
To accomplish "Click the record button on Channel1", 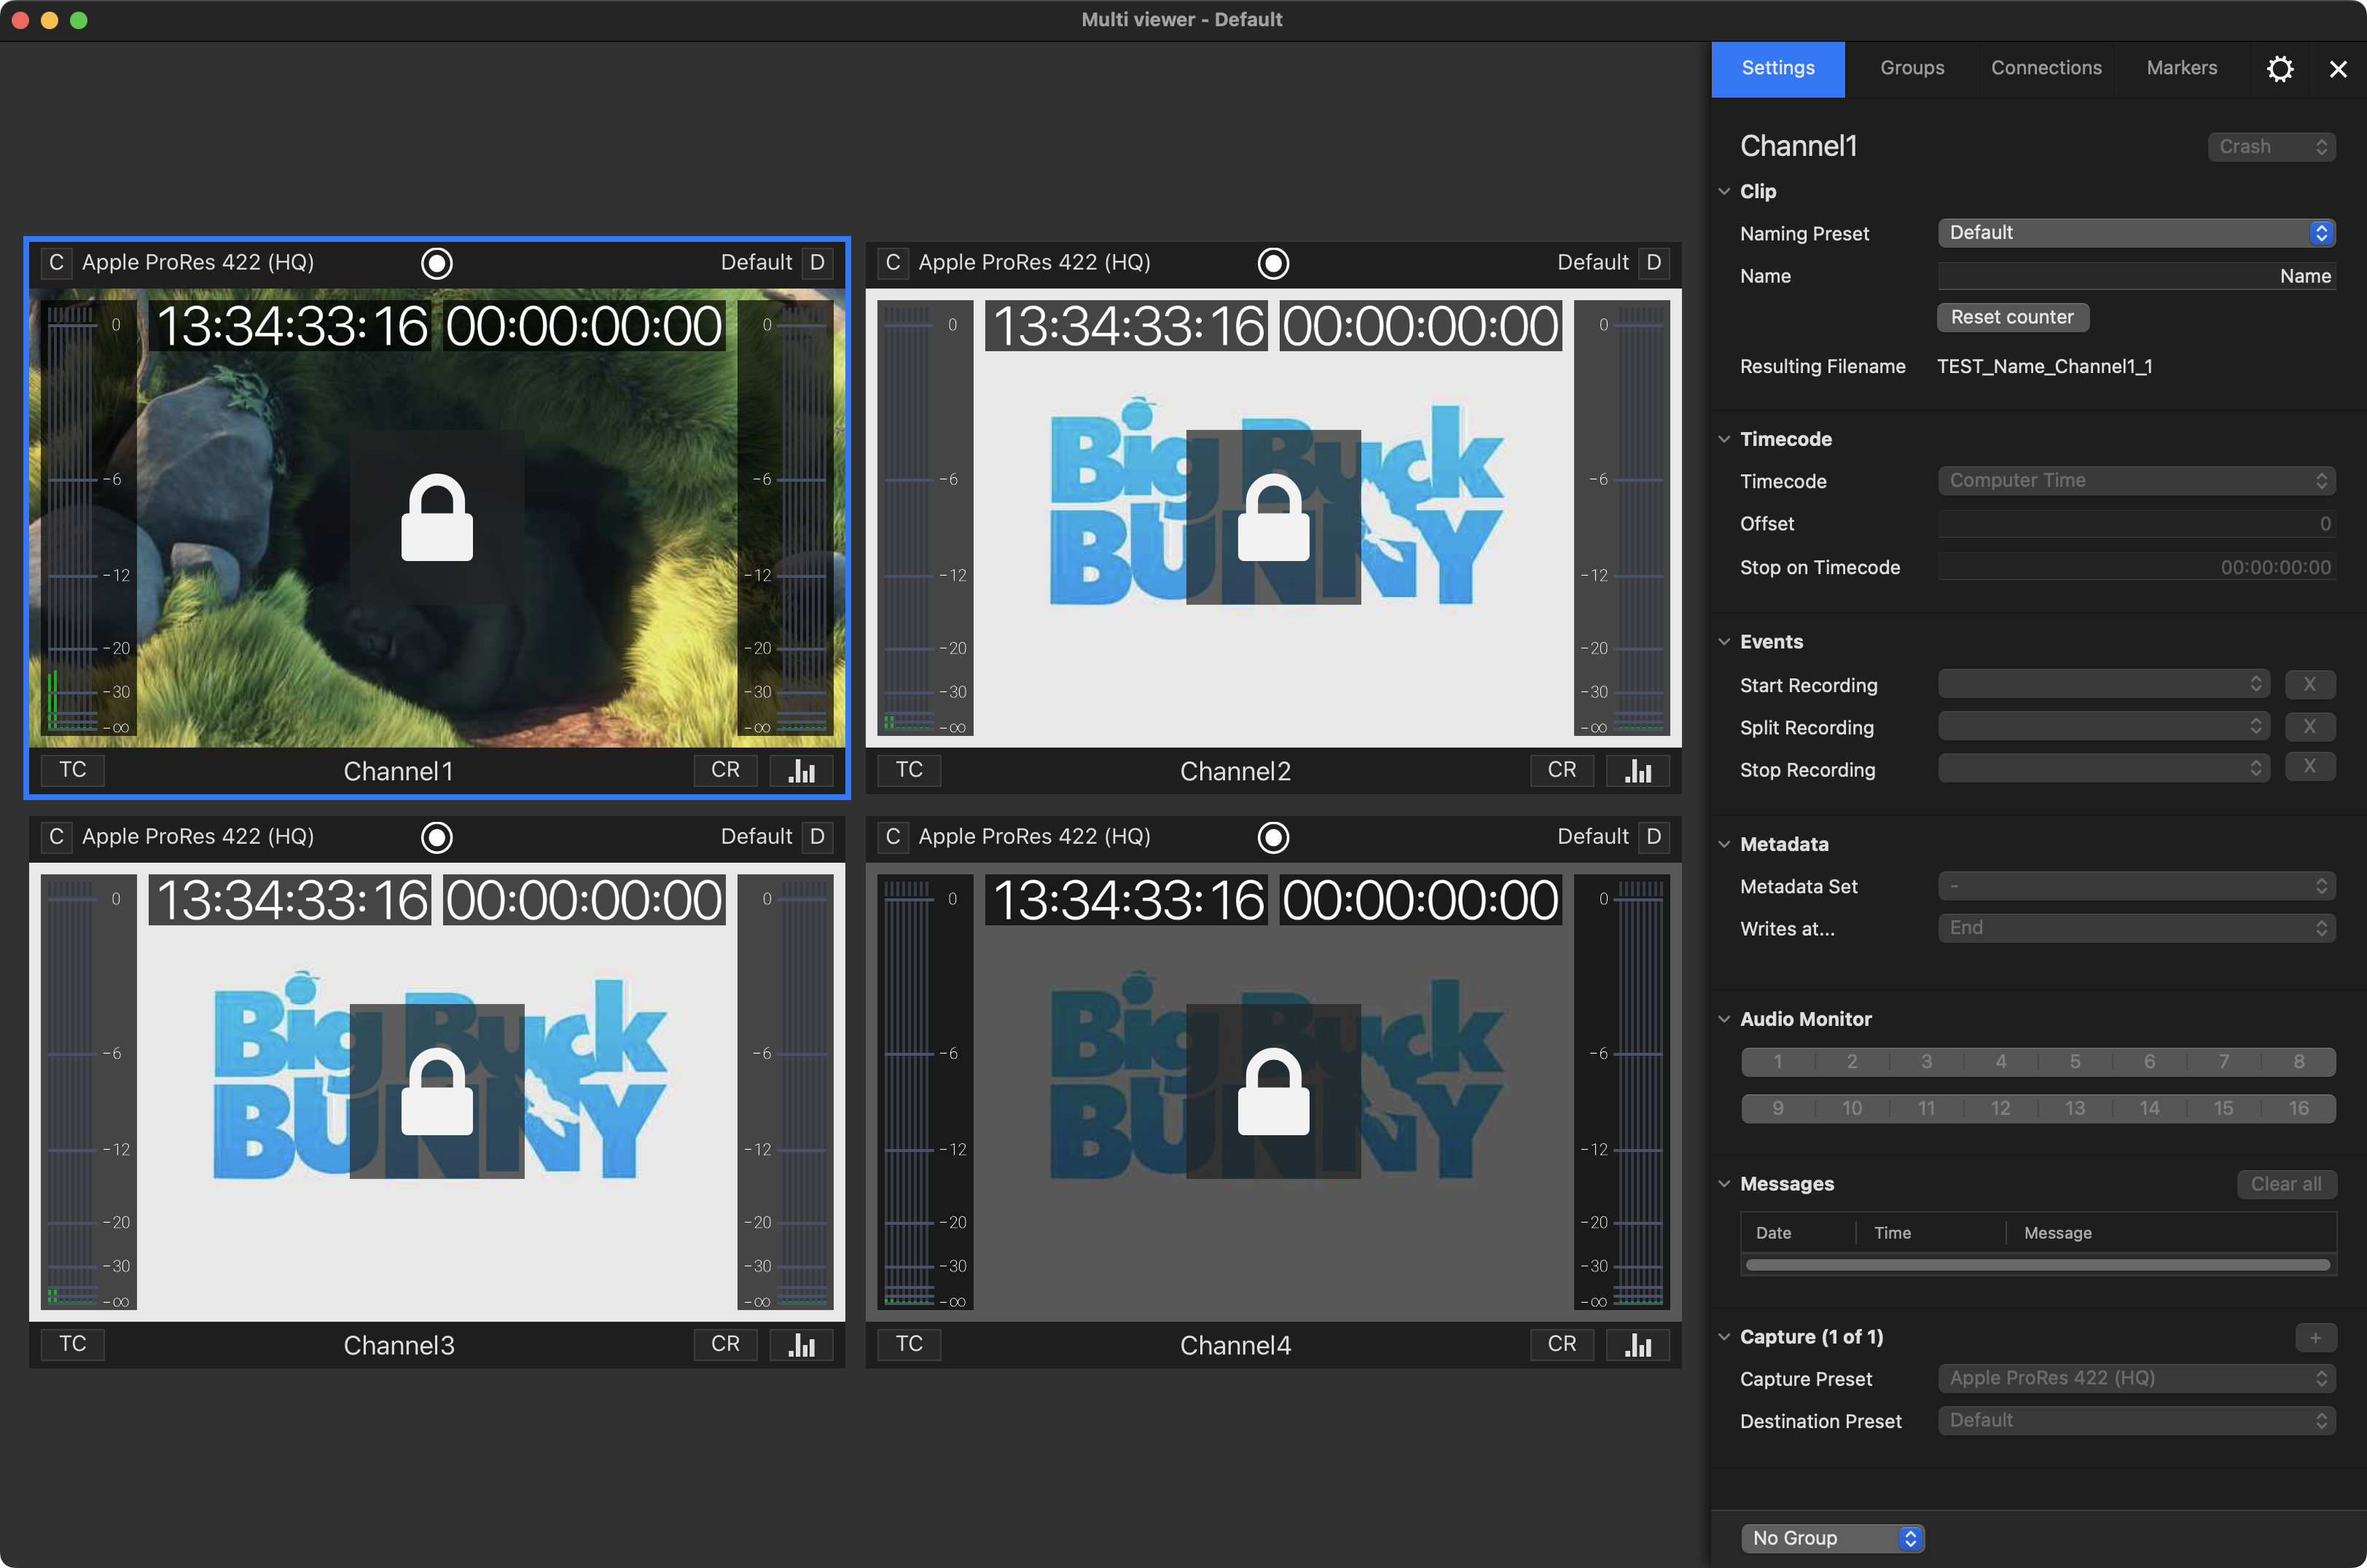I will pyautogui.click(x=437, y=263).
